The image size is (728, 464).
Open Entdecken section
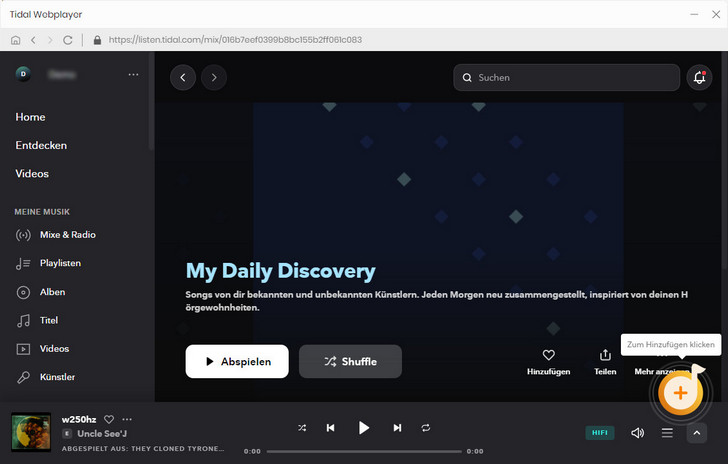[41, 145]
